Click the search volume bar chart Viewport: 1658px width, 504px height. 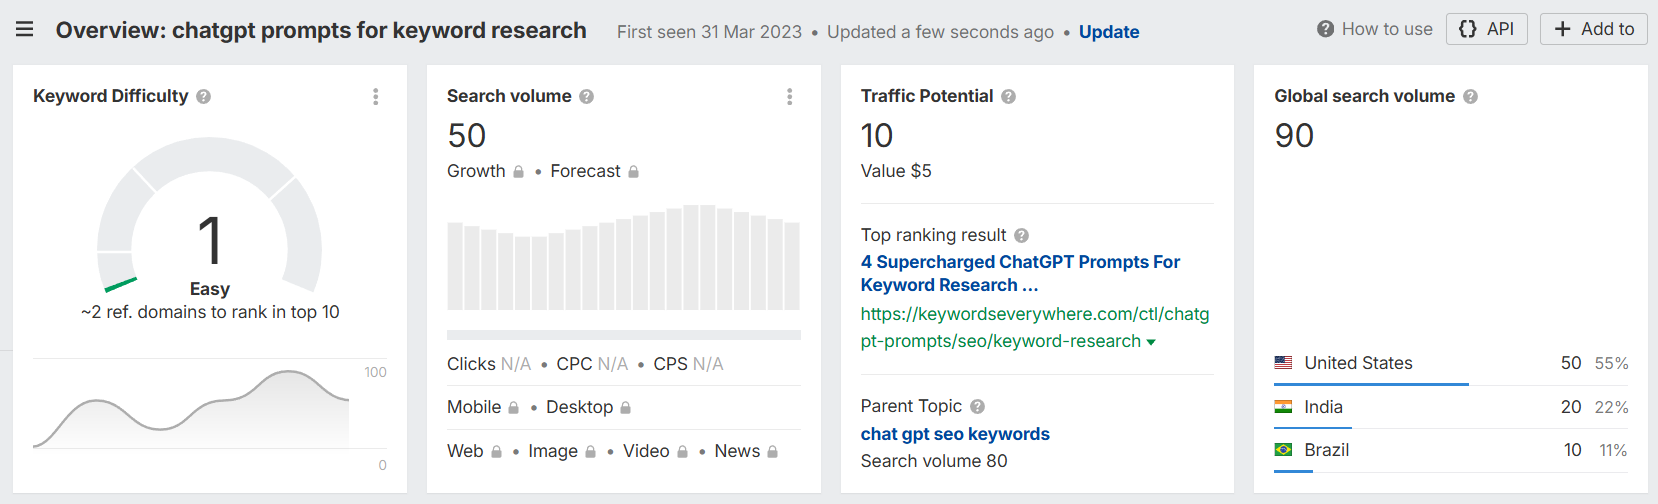point(623,258)
